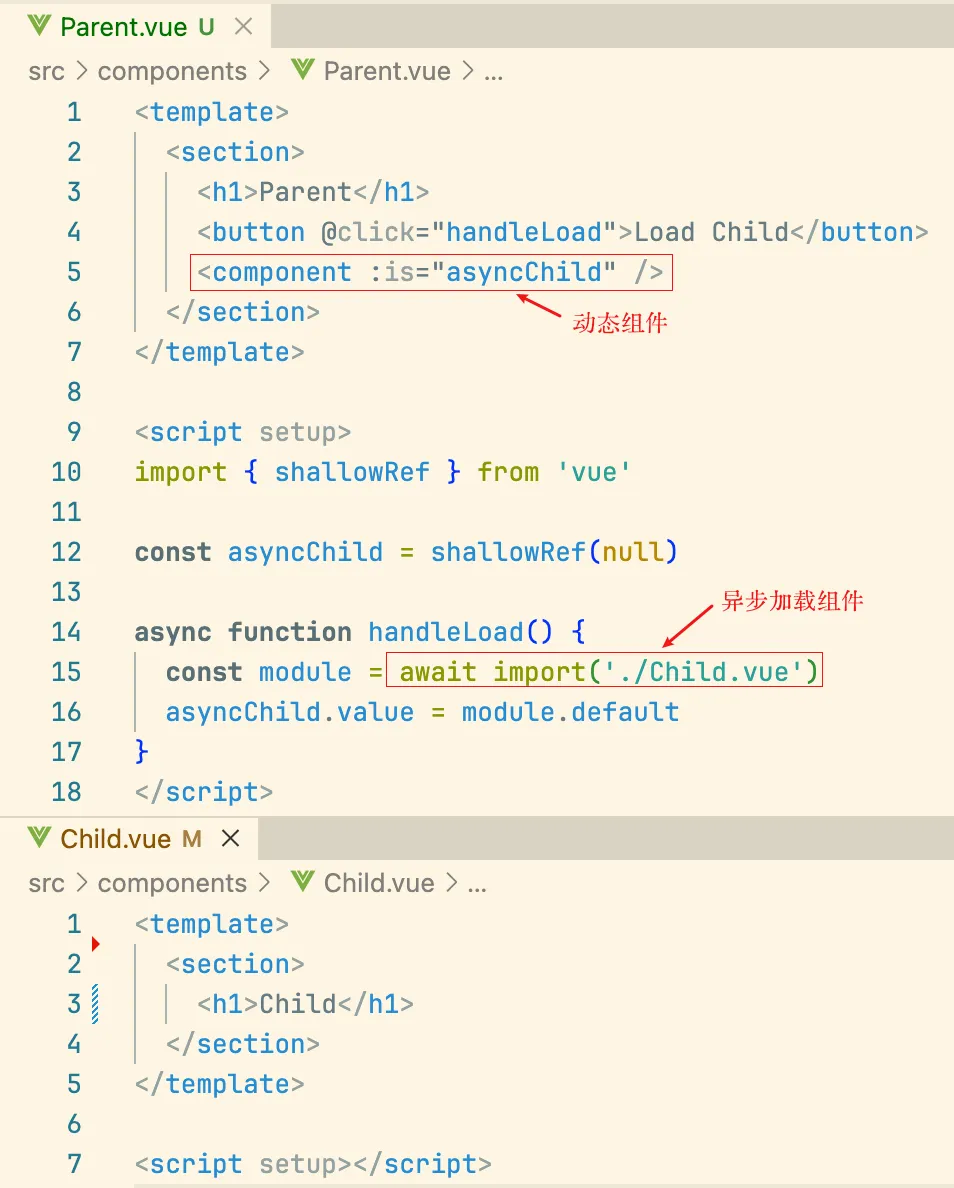Click the 'vue' string in the import line
This screenshot has height=1188, width=954.
click(x=594, y=472)
